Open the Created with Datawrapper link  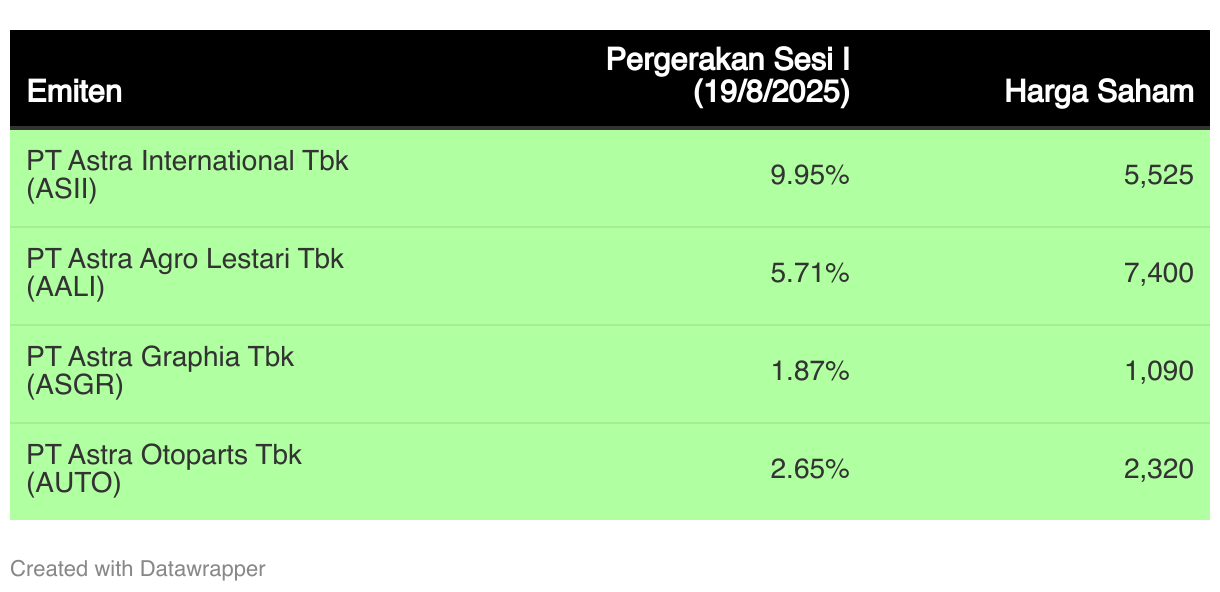tap(137, 569)
